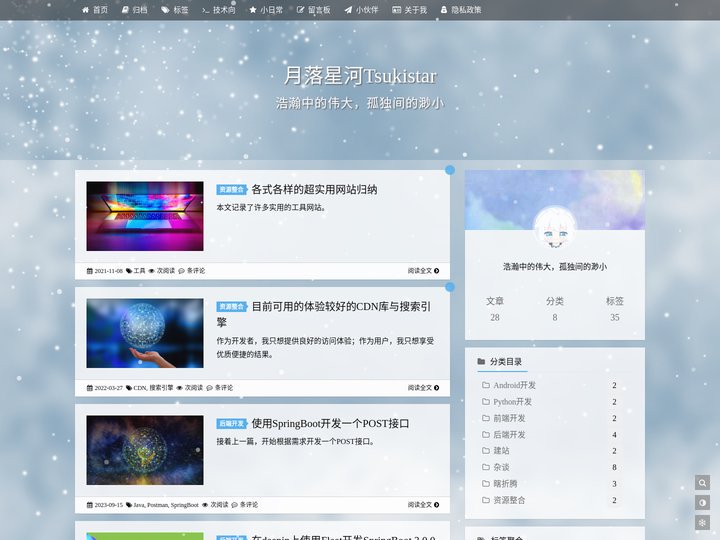Open the 首页 home menu item
This screenshot has height=540, width=720.
[x=95, y=10]
